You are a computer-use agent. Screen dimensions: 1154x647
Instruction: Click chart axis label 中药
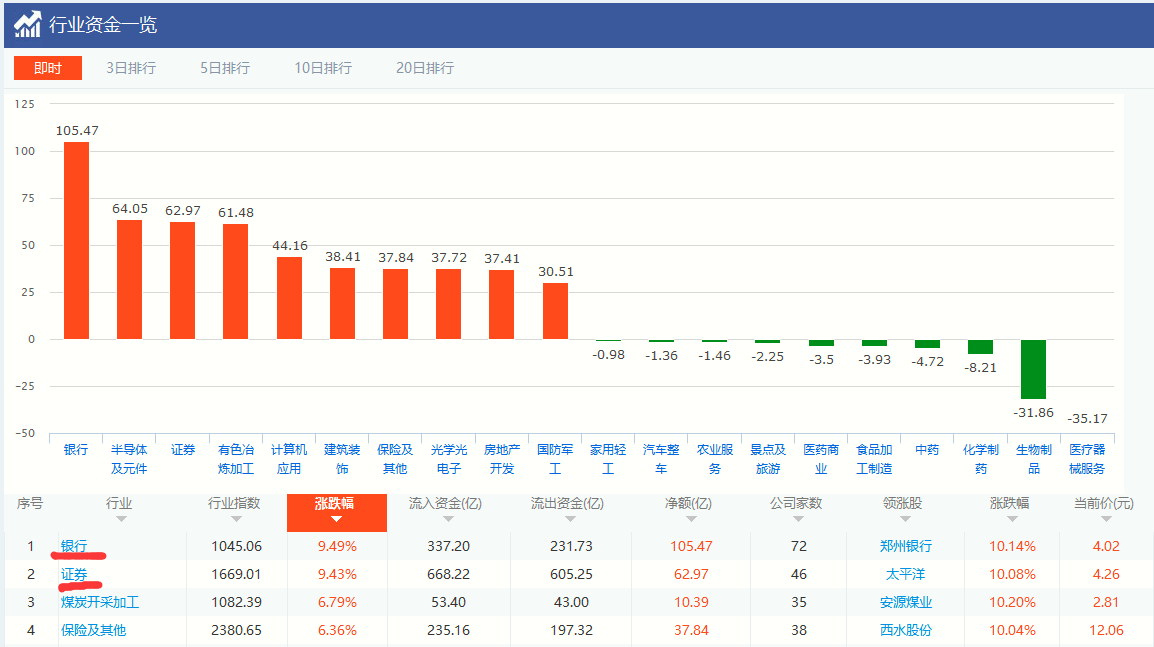[927, 450]
